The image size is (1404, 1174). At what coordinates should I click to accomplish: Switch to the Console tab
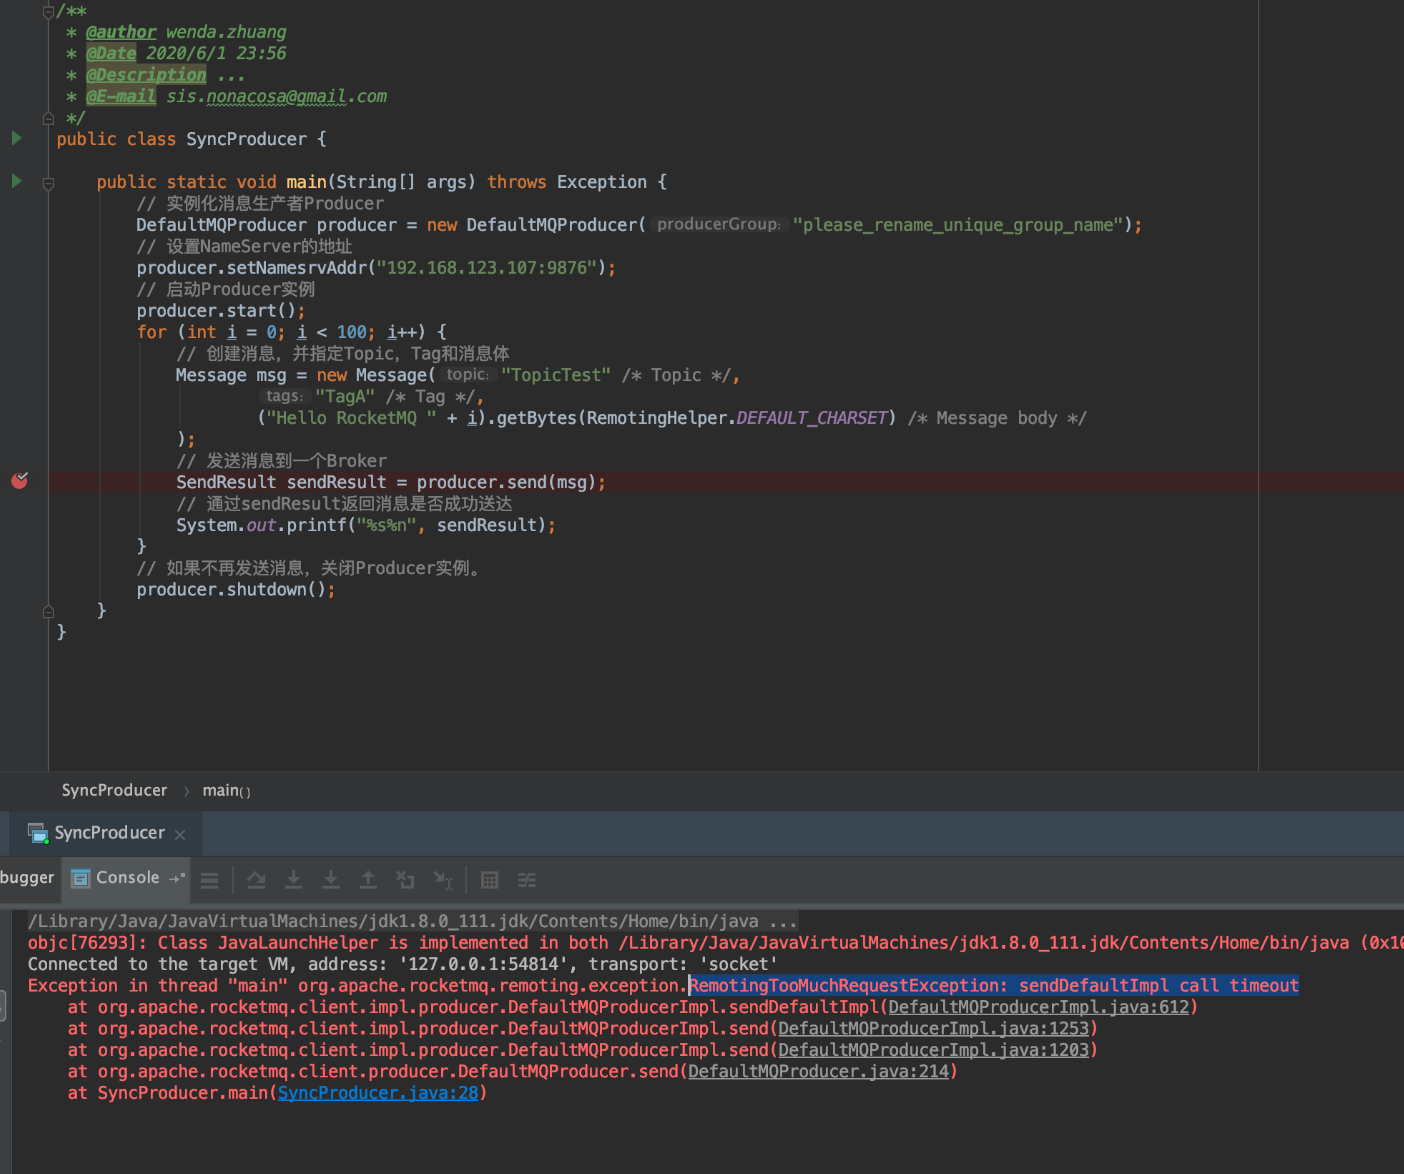pos(127,878)
